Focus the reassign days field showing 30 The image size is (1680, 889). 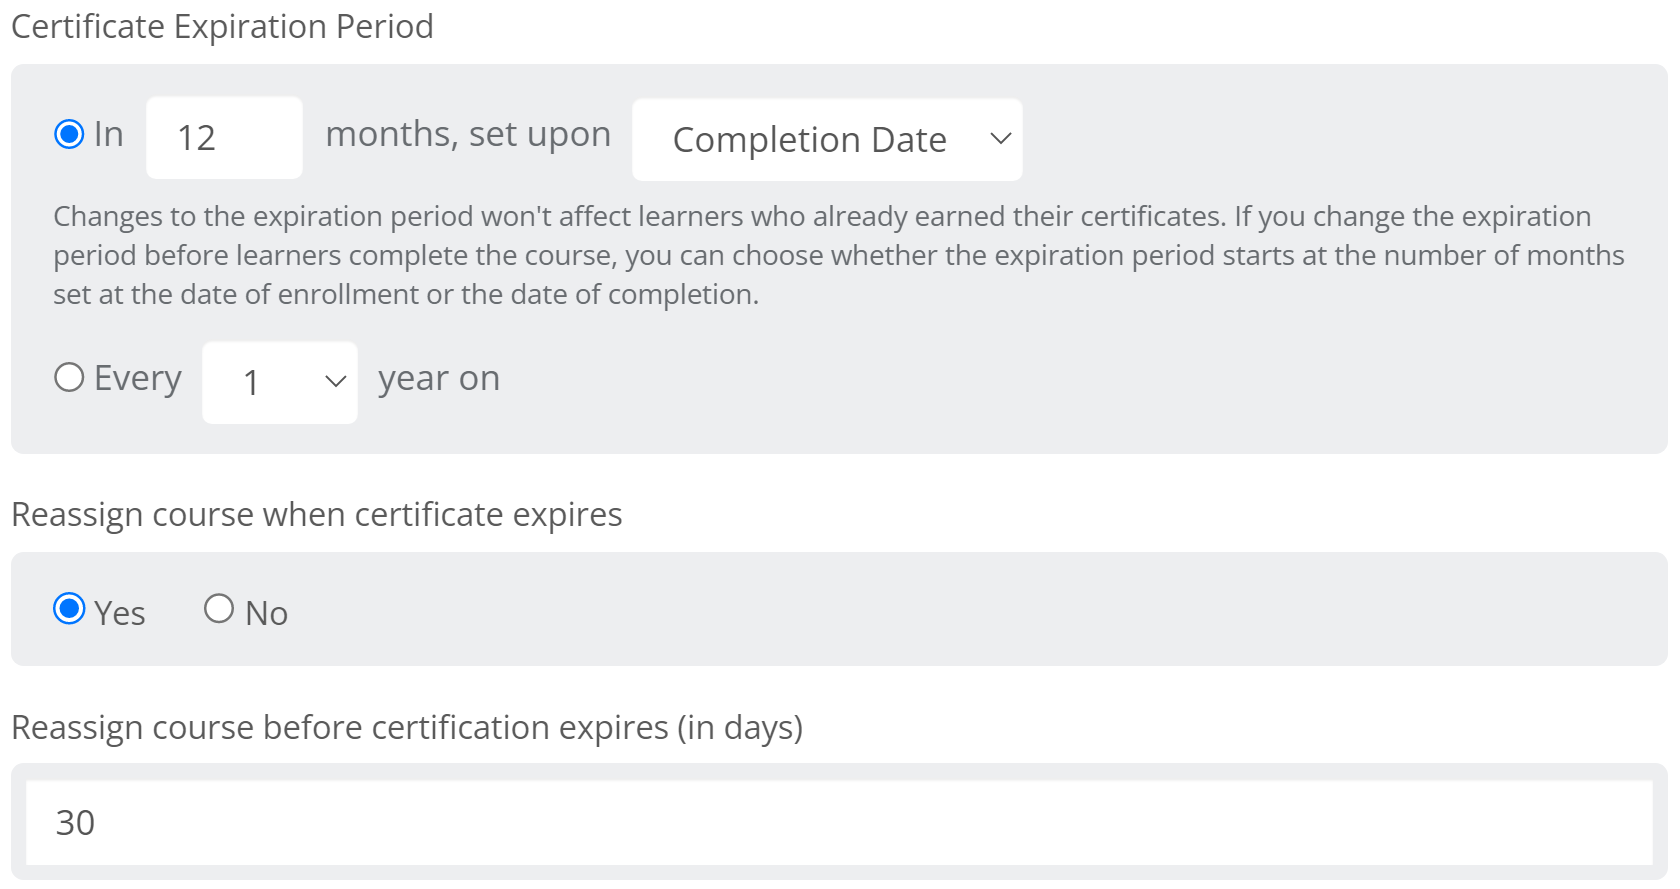click(x=838, y=822)
